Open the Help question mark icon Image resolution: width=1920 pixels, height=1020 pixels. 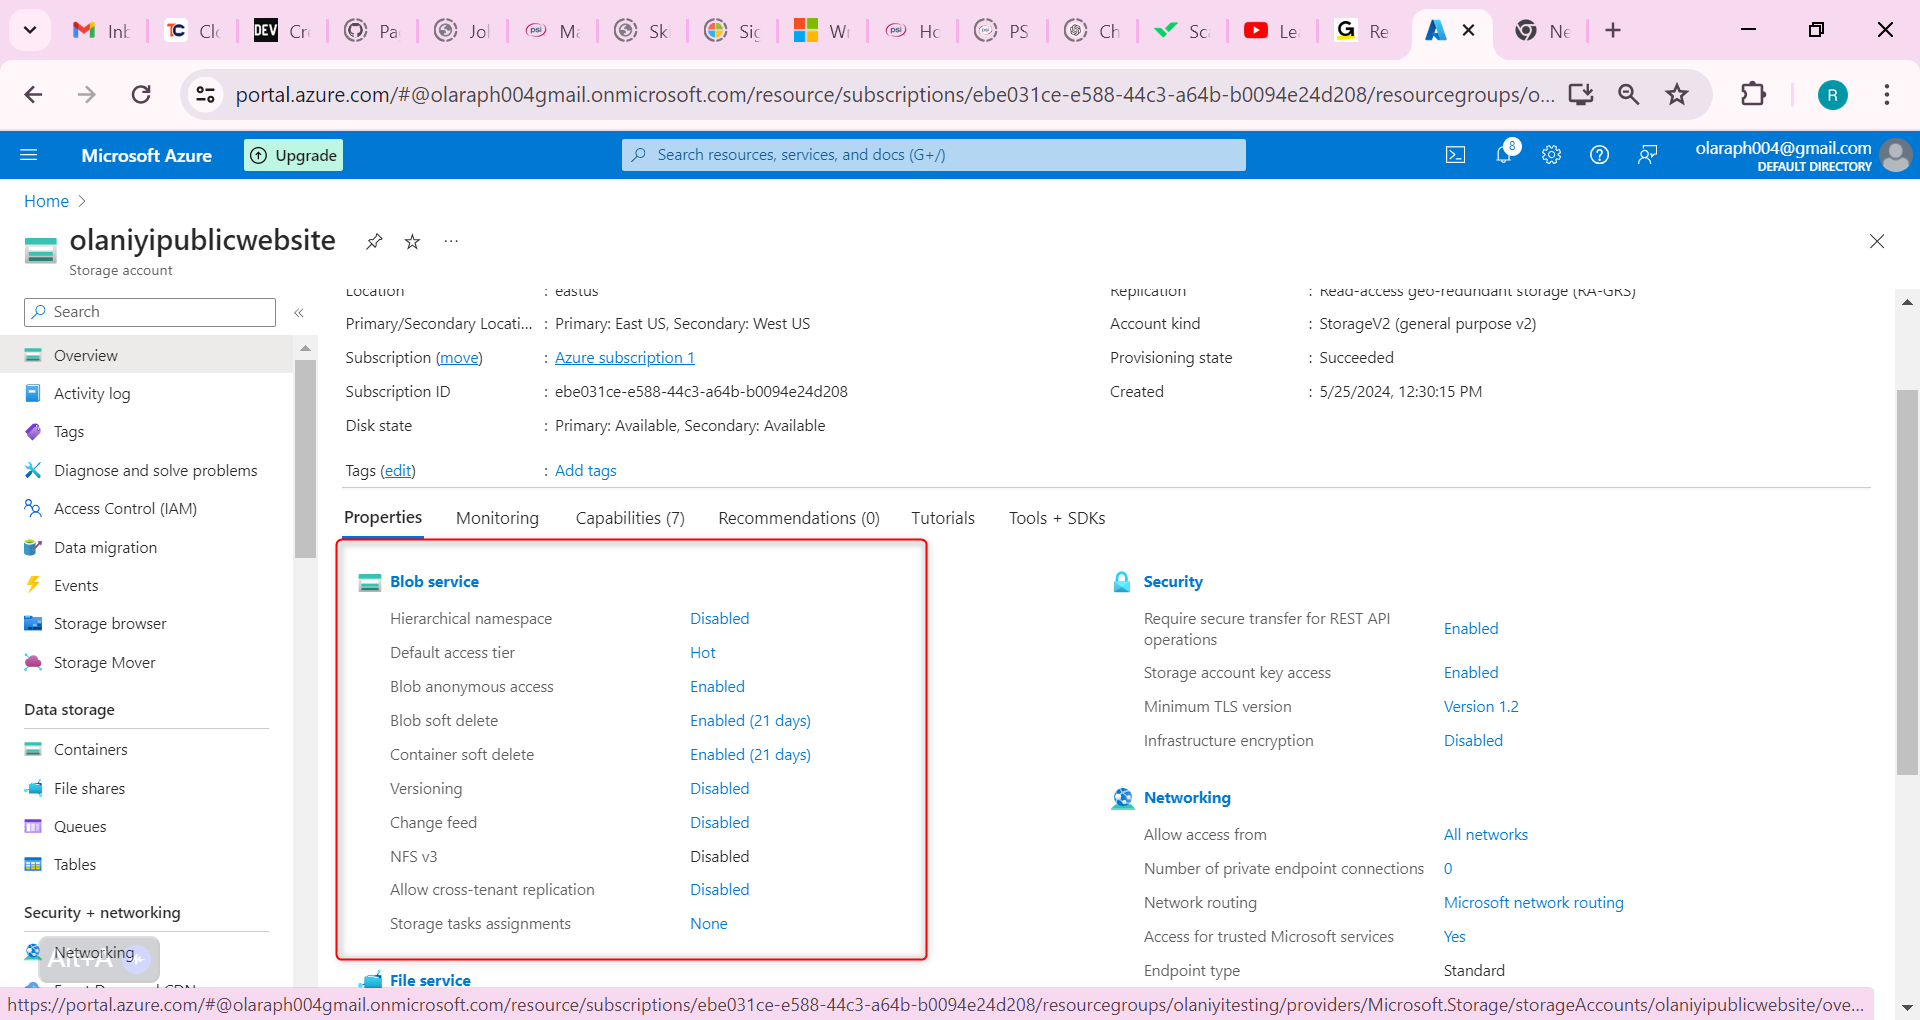[1599, 155]
